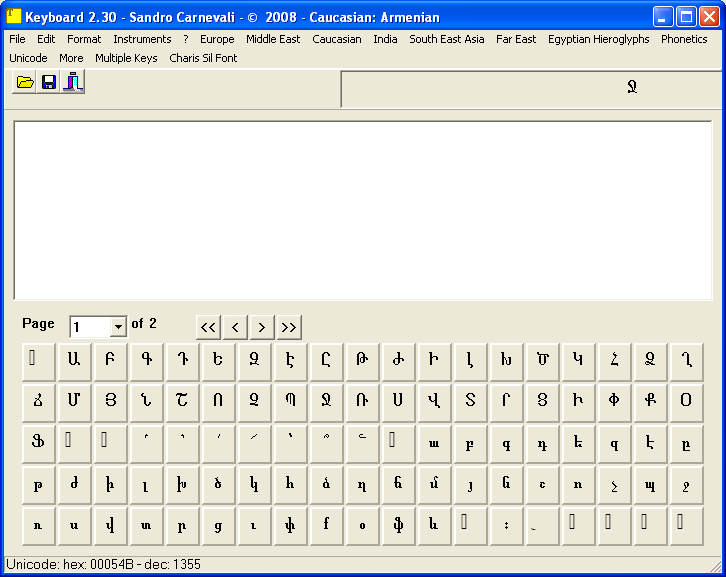Insert Armenian capital Ghad (Ղ) key
726x577 pixels.
point(687,362)
